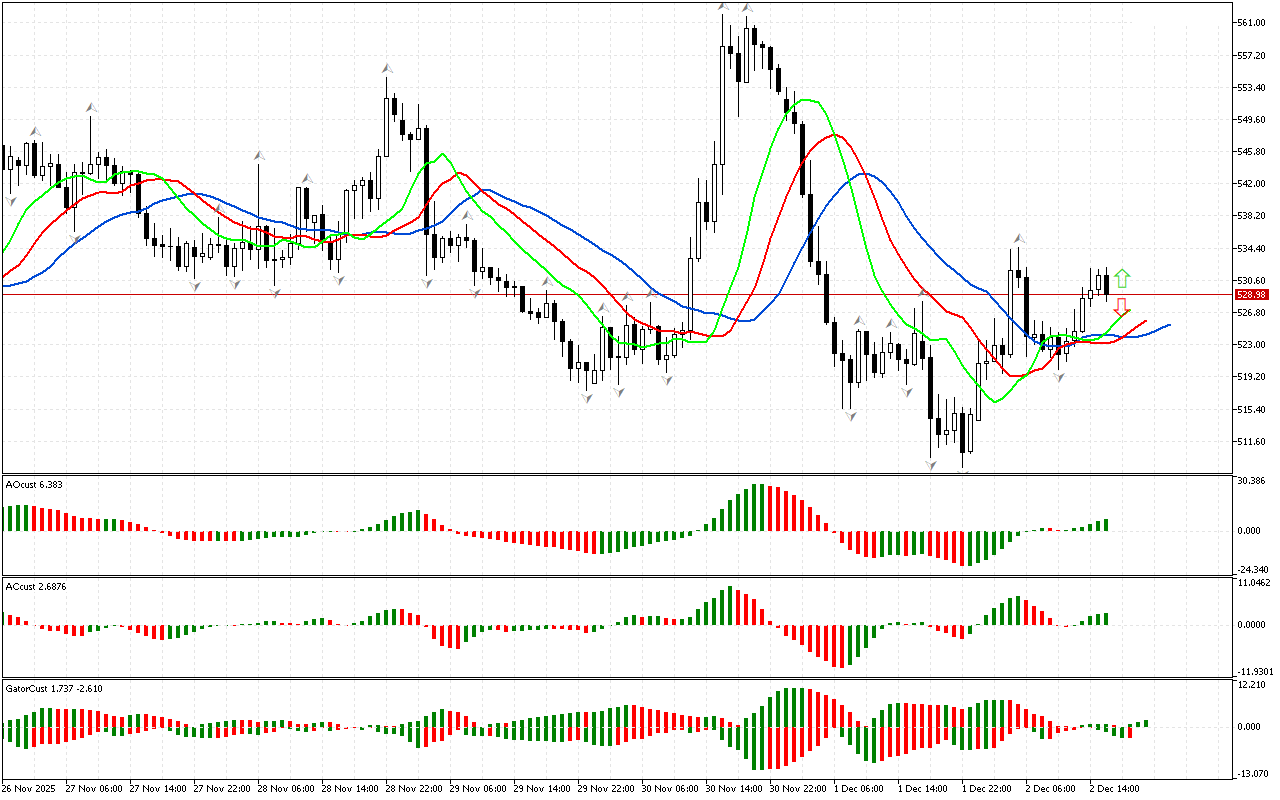Click the 561.00 price scale value
Viewport: 1280px width, 800px height.
[1251, 22]
